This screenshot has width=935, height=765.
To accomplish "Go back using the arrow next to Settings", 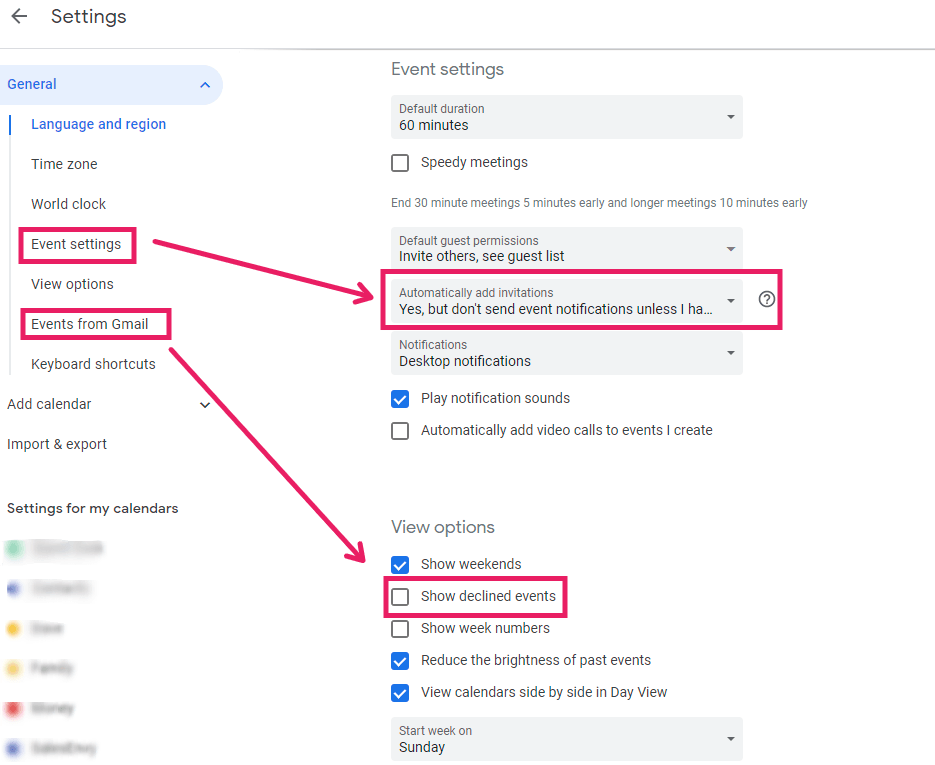I will click(20, 16).
